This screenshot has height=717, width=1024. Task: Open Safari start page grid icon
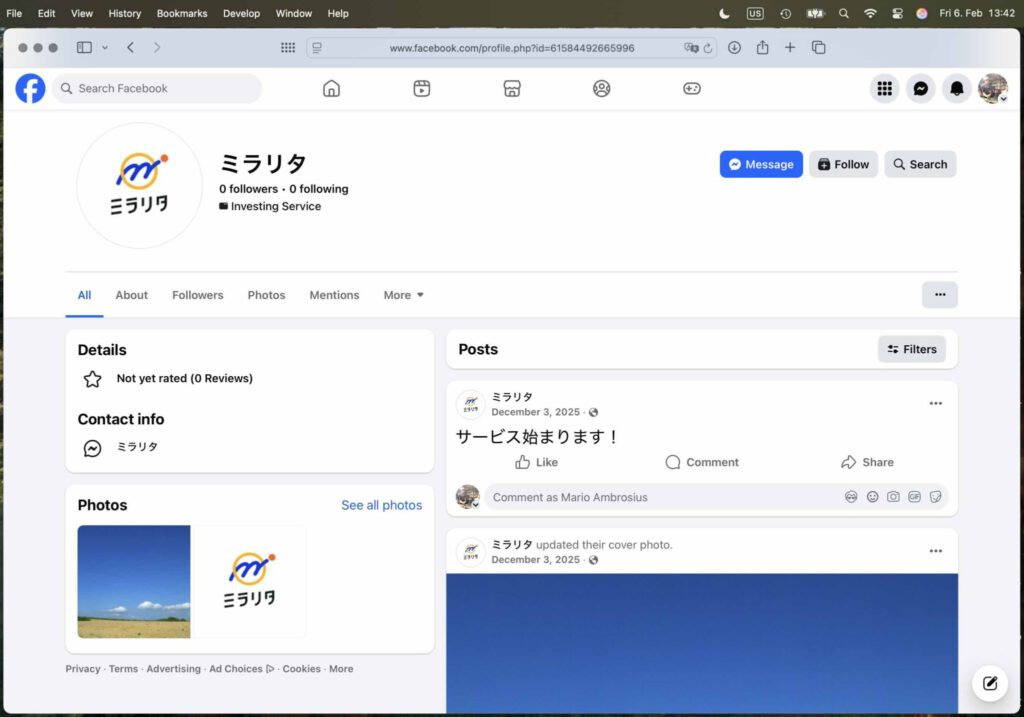coord(288,47)
